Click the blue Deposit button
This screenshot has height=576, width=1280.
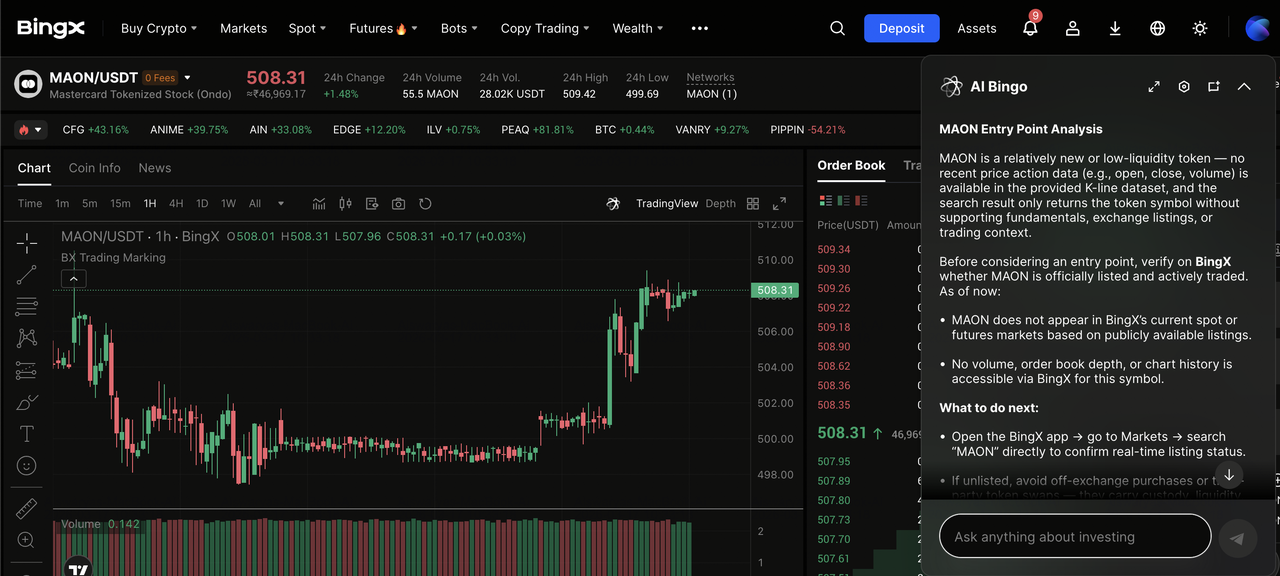pos(901,28)
